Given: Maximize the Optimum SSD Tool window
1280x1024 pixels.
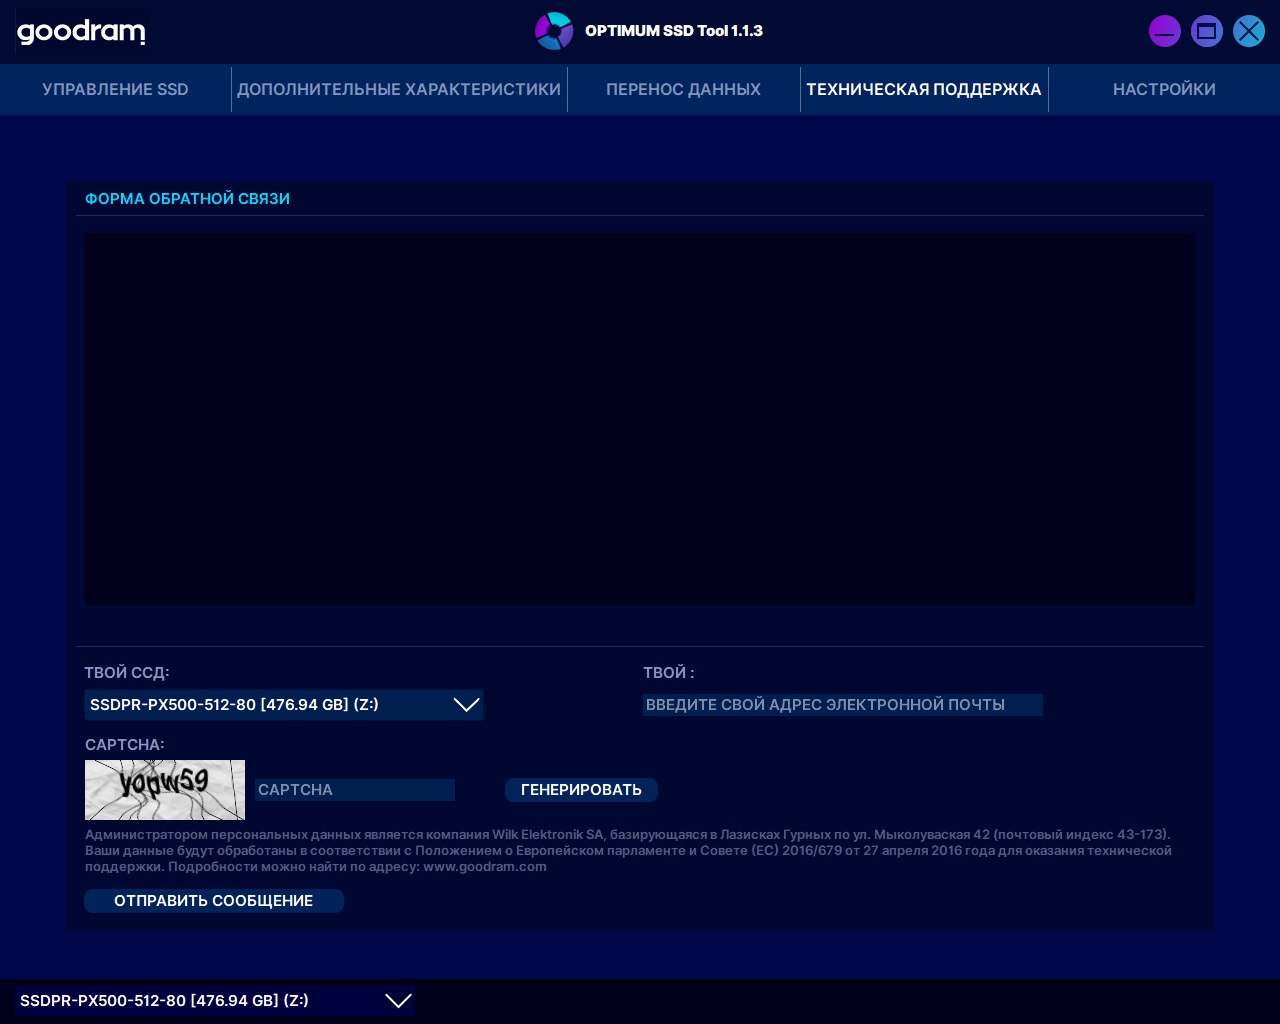Looking at the screenshot, I should (1207, 31).
